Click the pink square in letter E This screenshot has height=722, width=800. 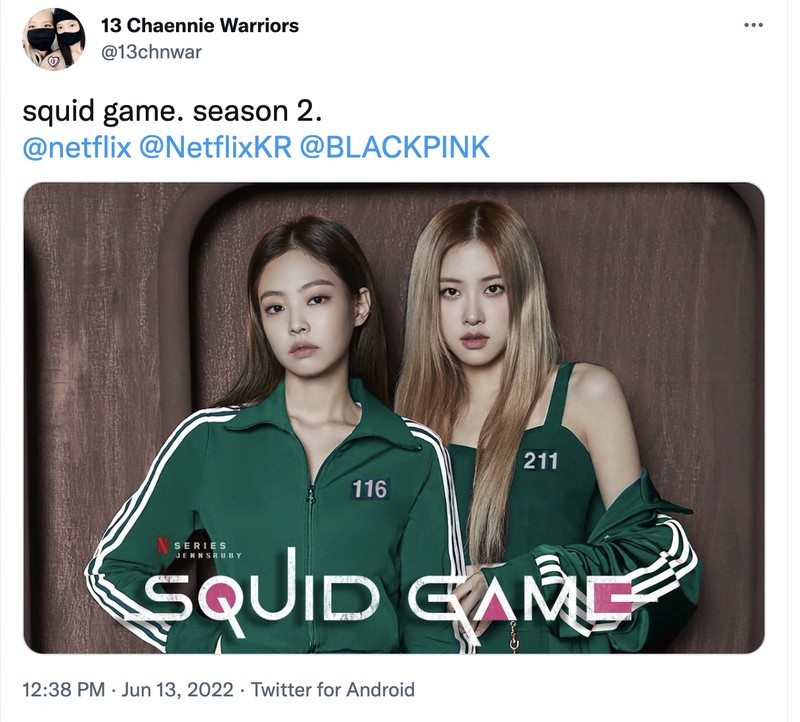tap(613, 599)
